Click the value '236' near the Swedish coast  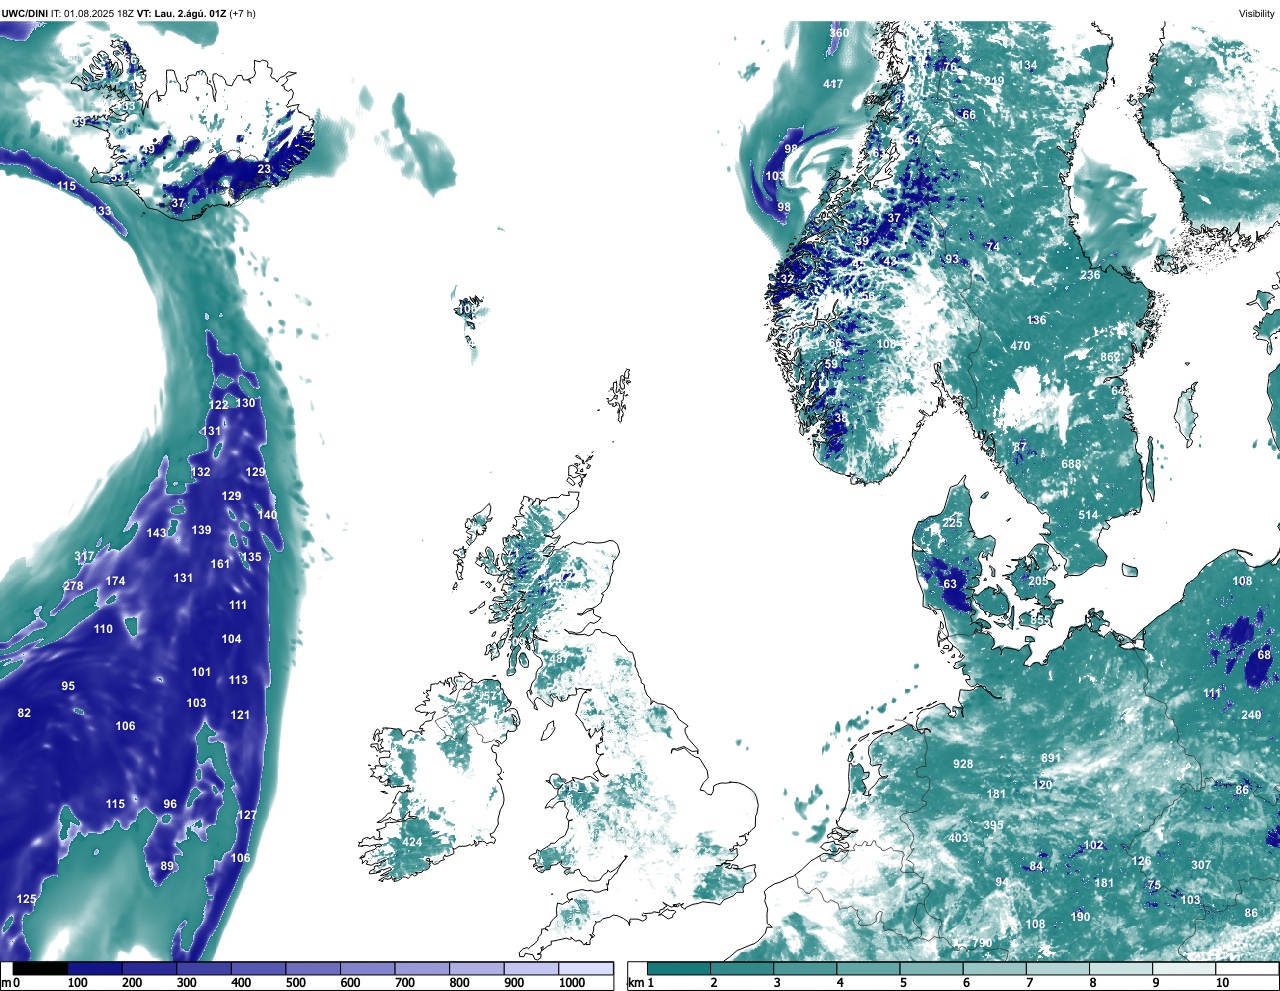[1090, 275]
